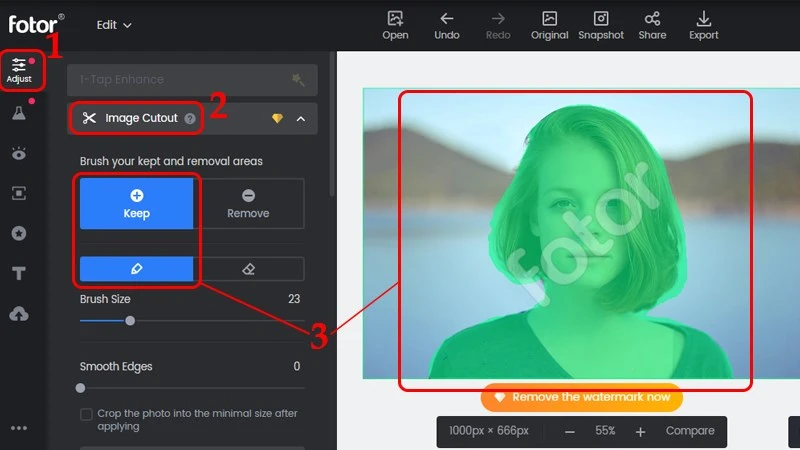Expand the Edit dropdown menu

114,25
